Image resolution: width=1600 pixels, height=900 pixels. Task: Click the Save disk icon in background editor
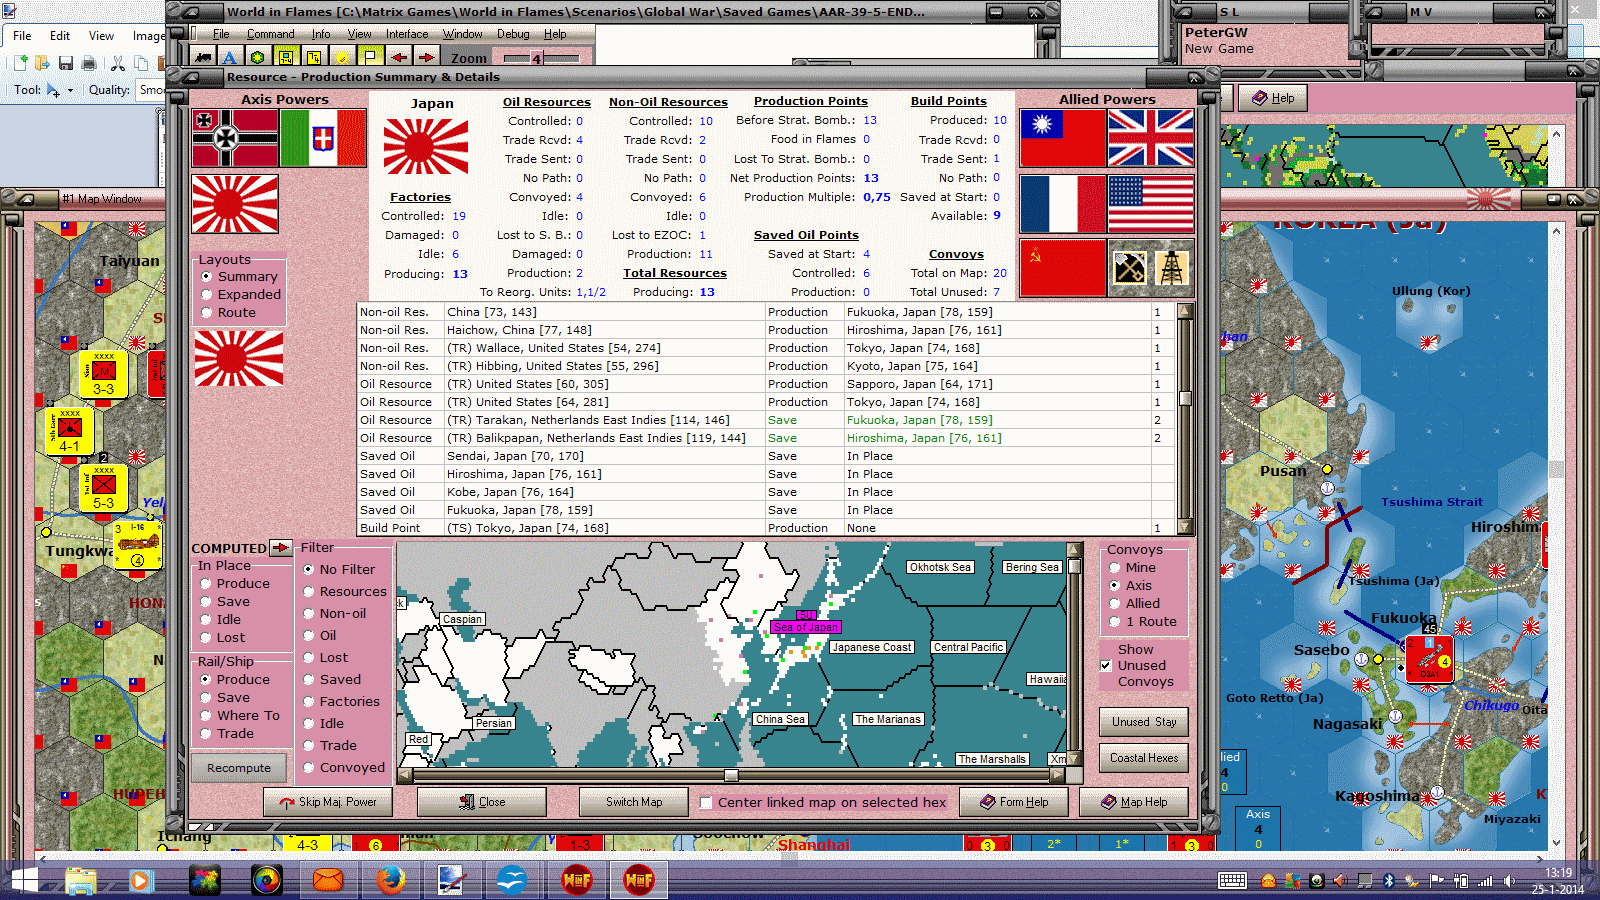click(x=65, y=63)
